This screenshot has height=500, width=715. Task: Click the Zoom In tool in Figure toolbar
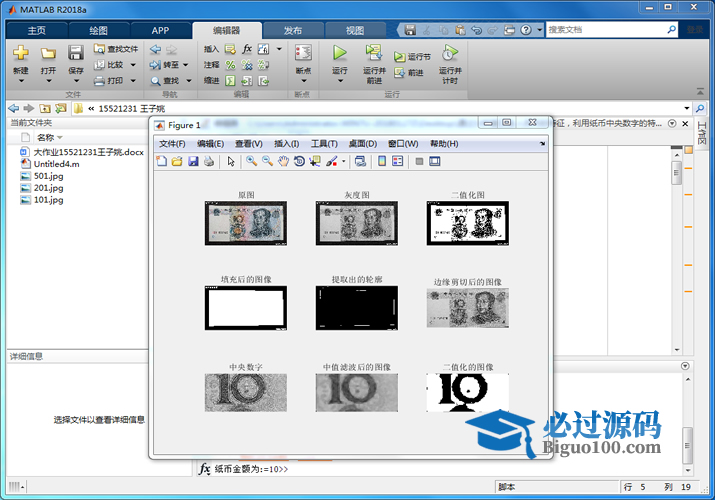[252, 161]
